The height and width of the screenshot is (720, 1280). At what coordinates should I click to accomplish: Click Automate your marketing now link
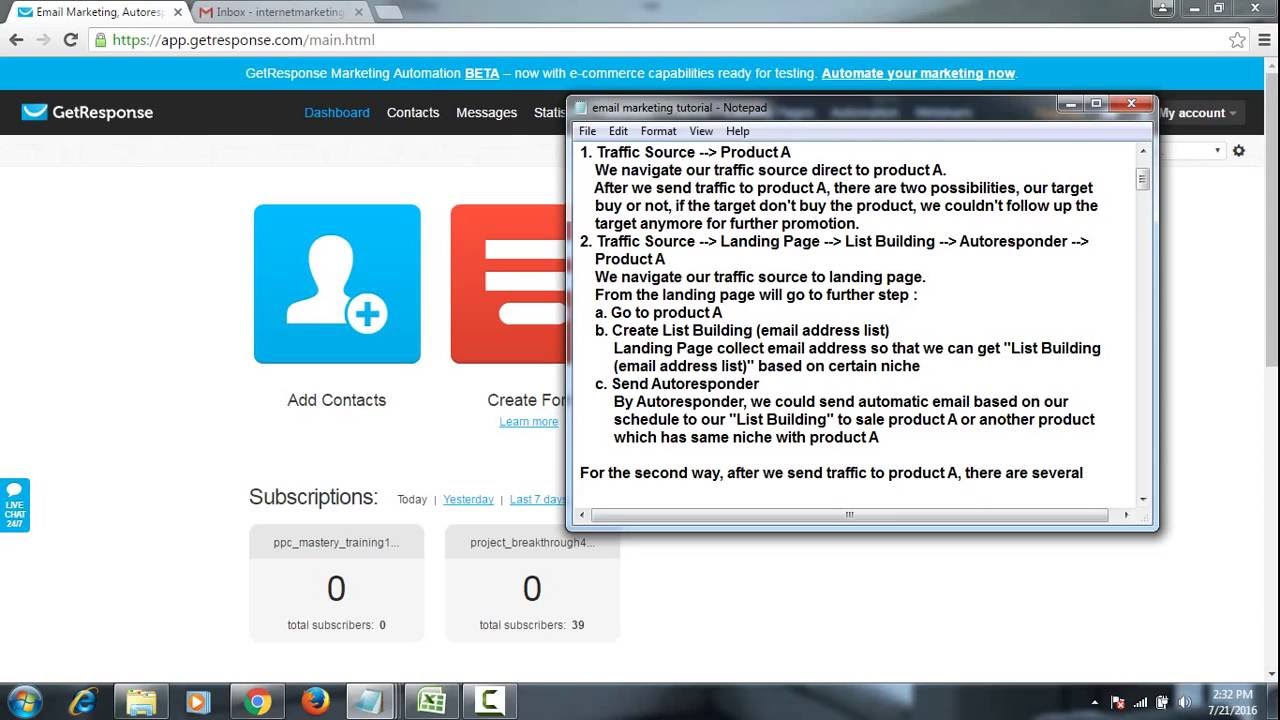pos(918,73)
